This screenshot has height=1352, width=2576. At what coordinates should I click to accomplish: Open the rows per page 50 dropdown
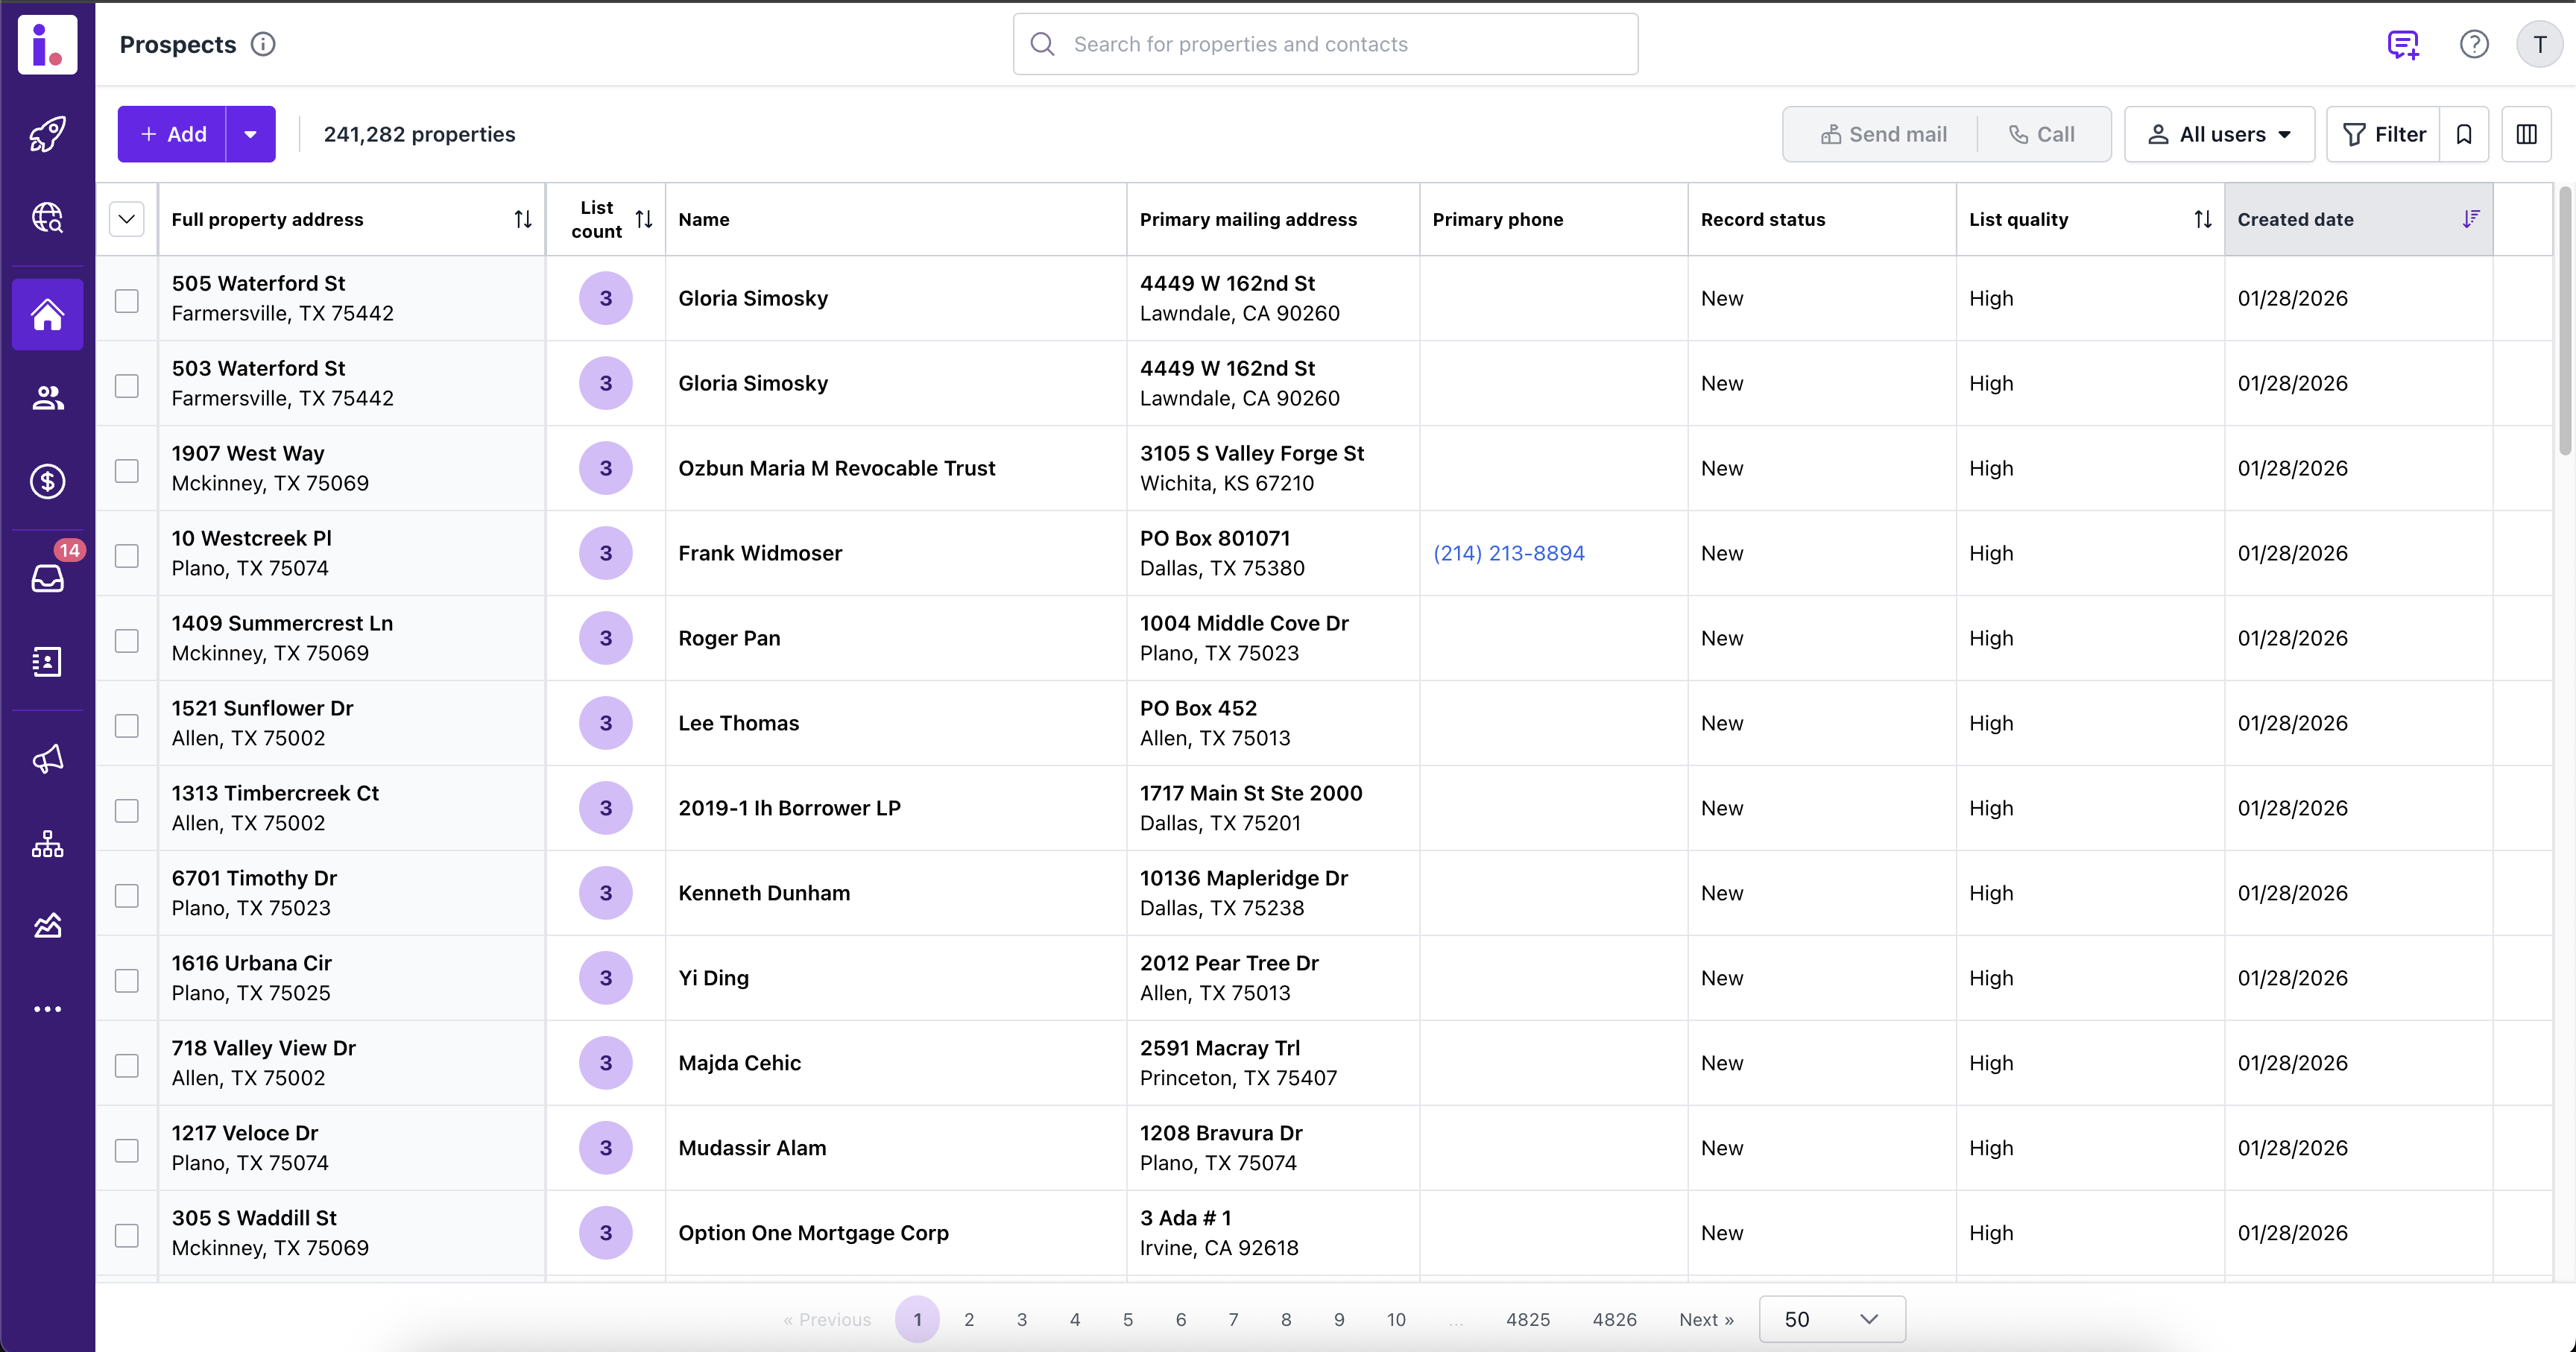tap(1830, 1319)
